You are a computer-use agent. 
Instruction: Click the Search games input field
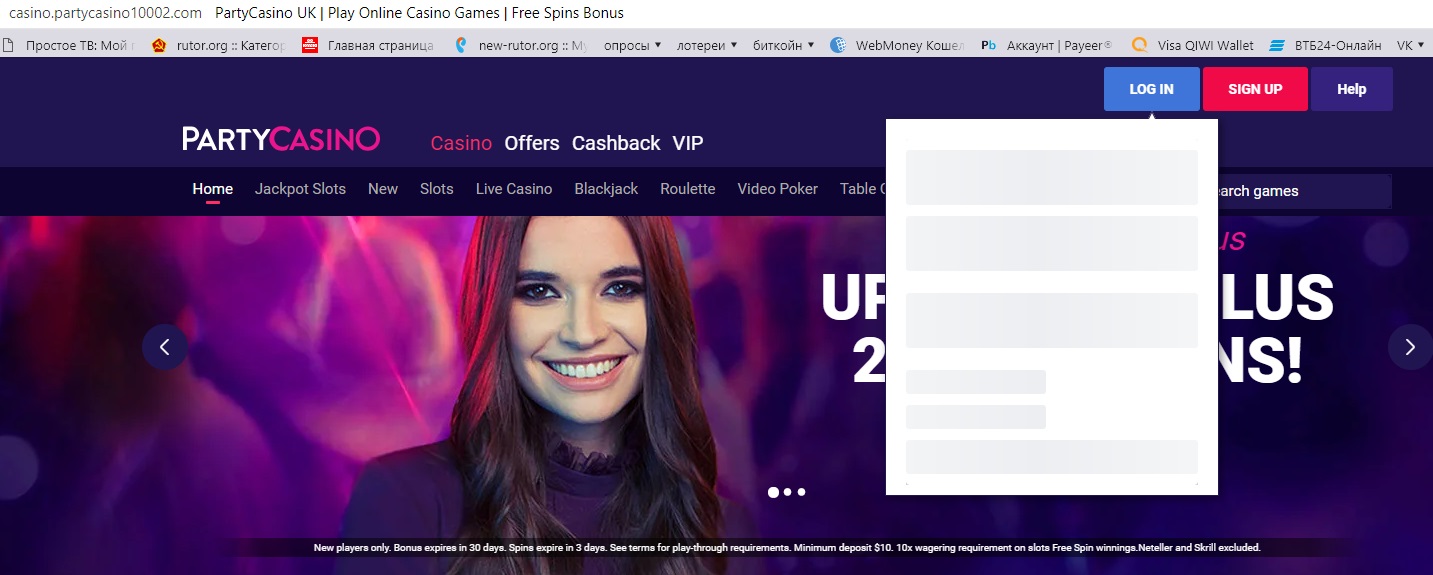1304,191
